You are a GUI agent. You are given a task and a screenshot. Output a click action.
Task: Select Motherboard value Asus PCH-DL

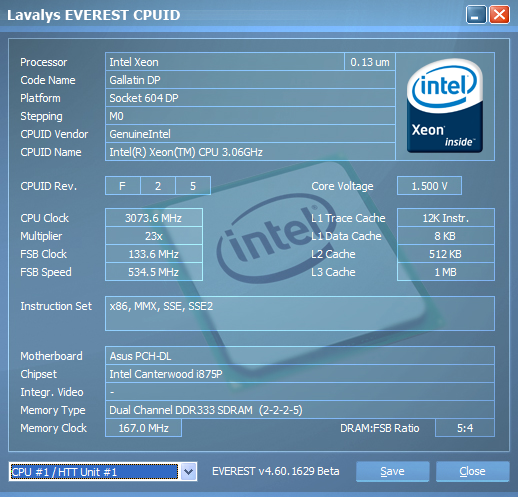tap(300, 356)
